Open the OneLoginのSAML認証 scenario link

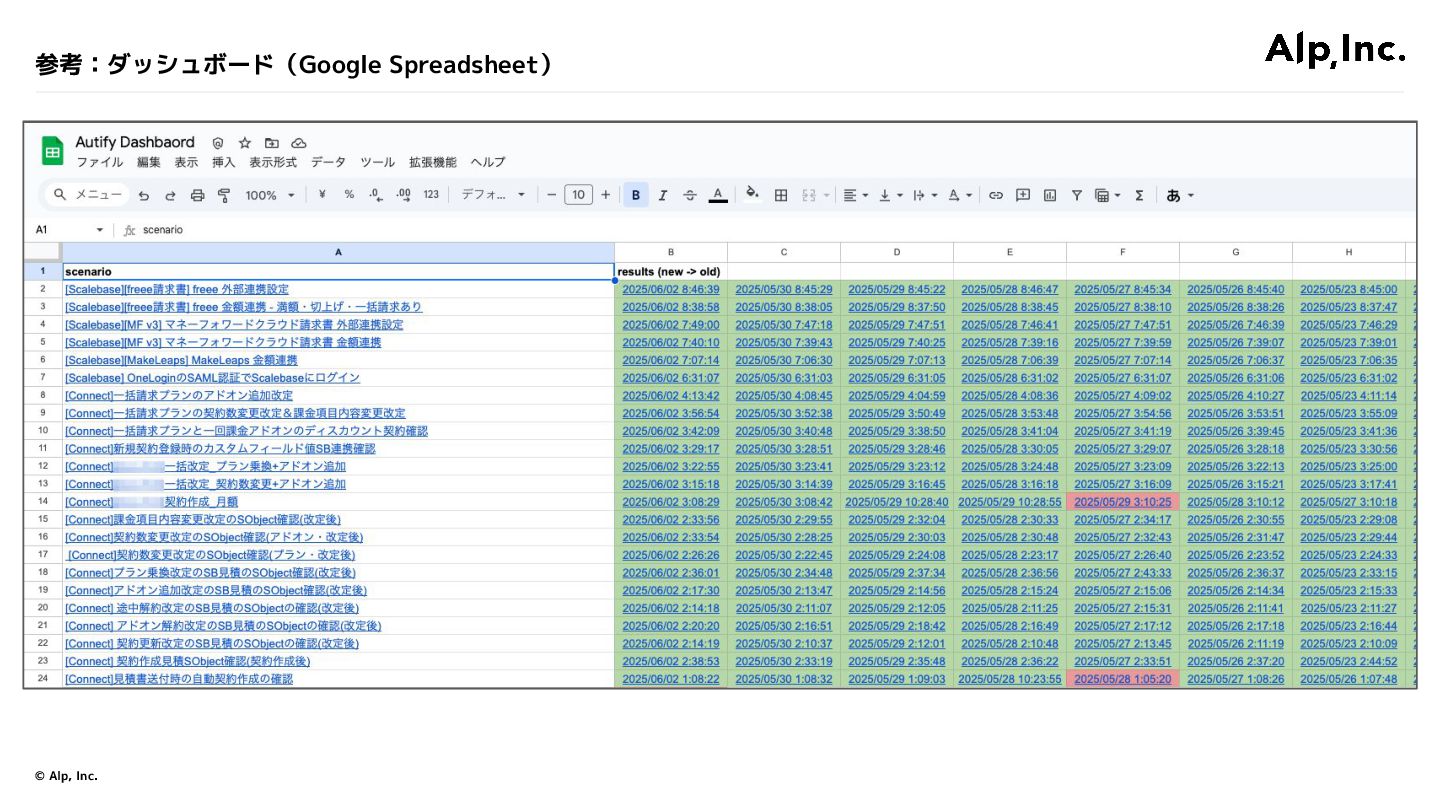(212, 378)
